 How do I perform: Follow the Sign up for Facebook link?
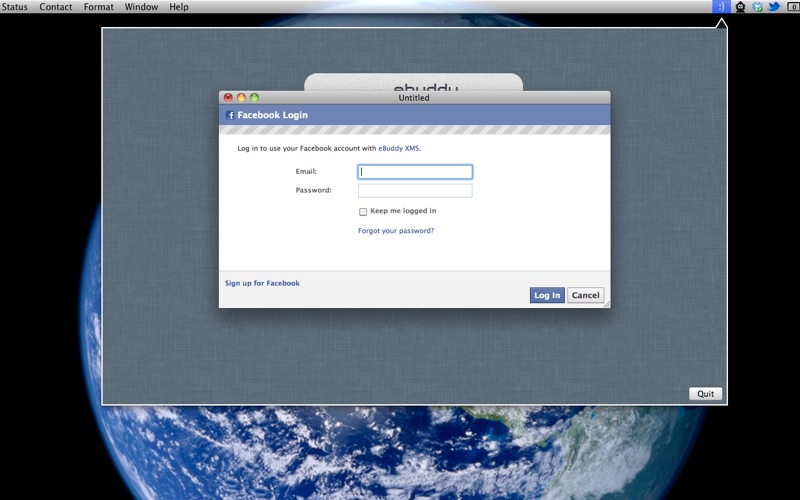[262, 283]
